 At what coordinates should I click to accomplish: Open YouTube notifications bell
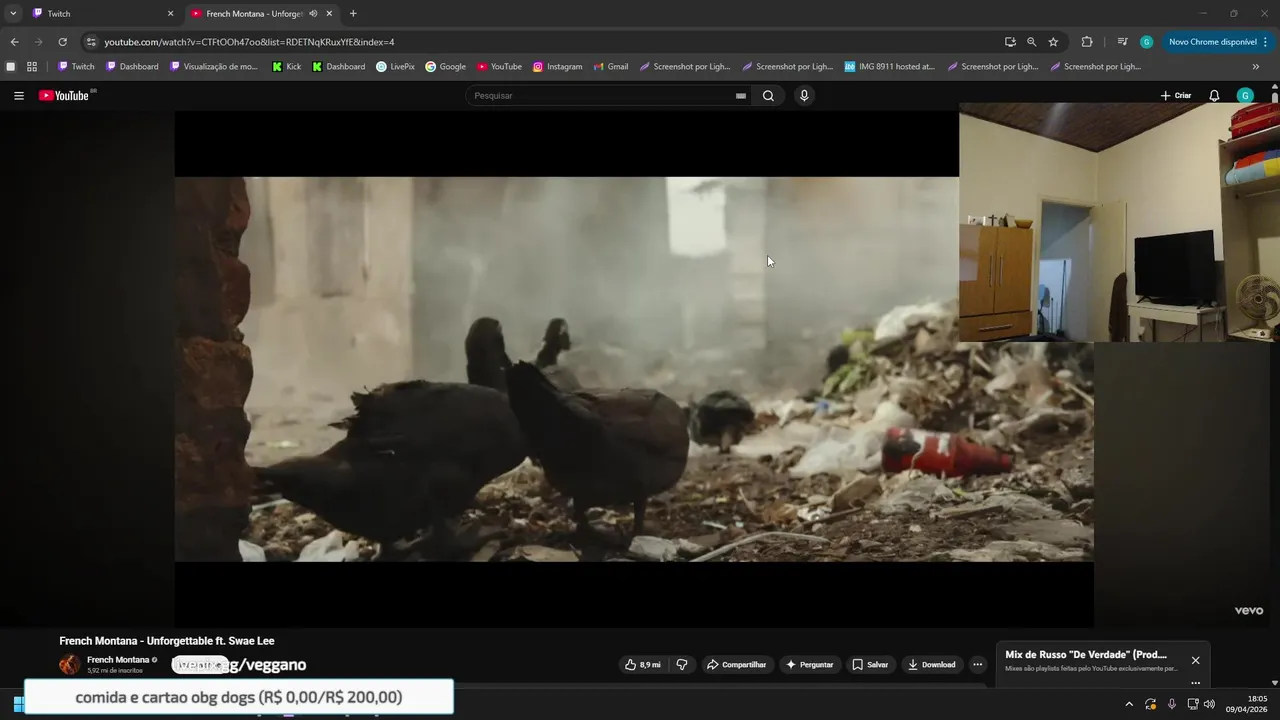[x=1214, y=96]
